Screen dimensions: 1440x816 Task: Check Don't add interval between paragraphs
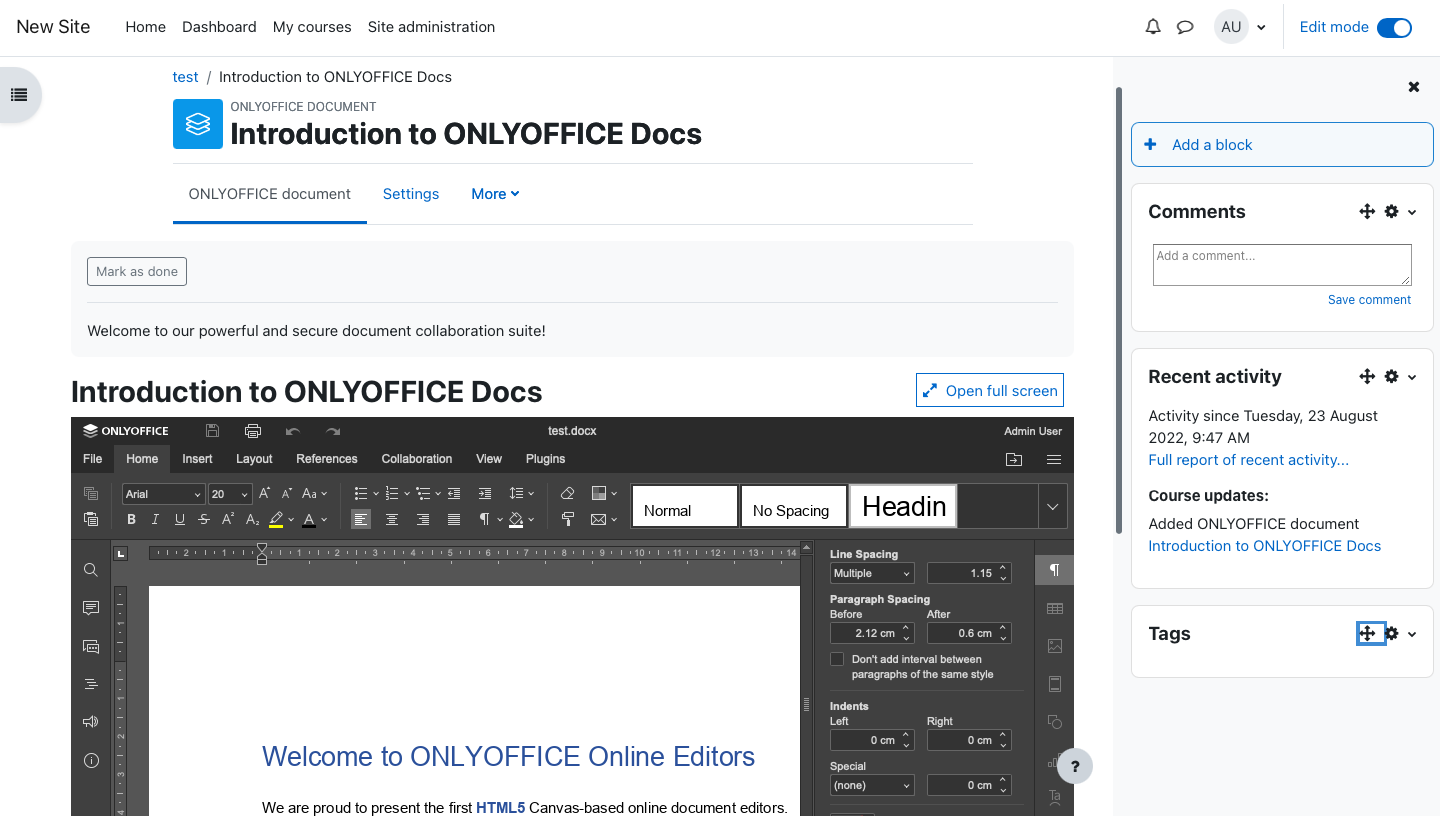coord(837,659)
